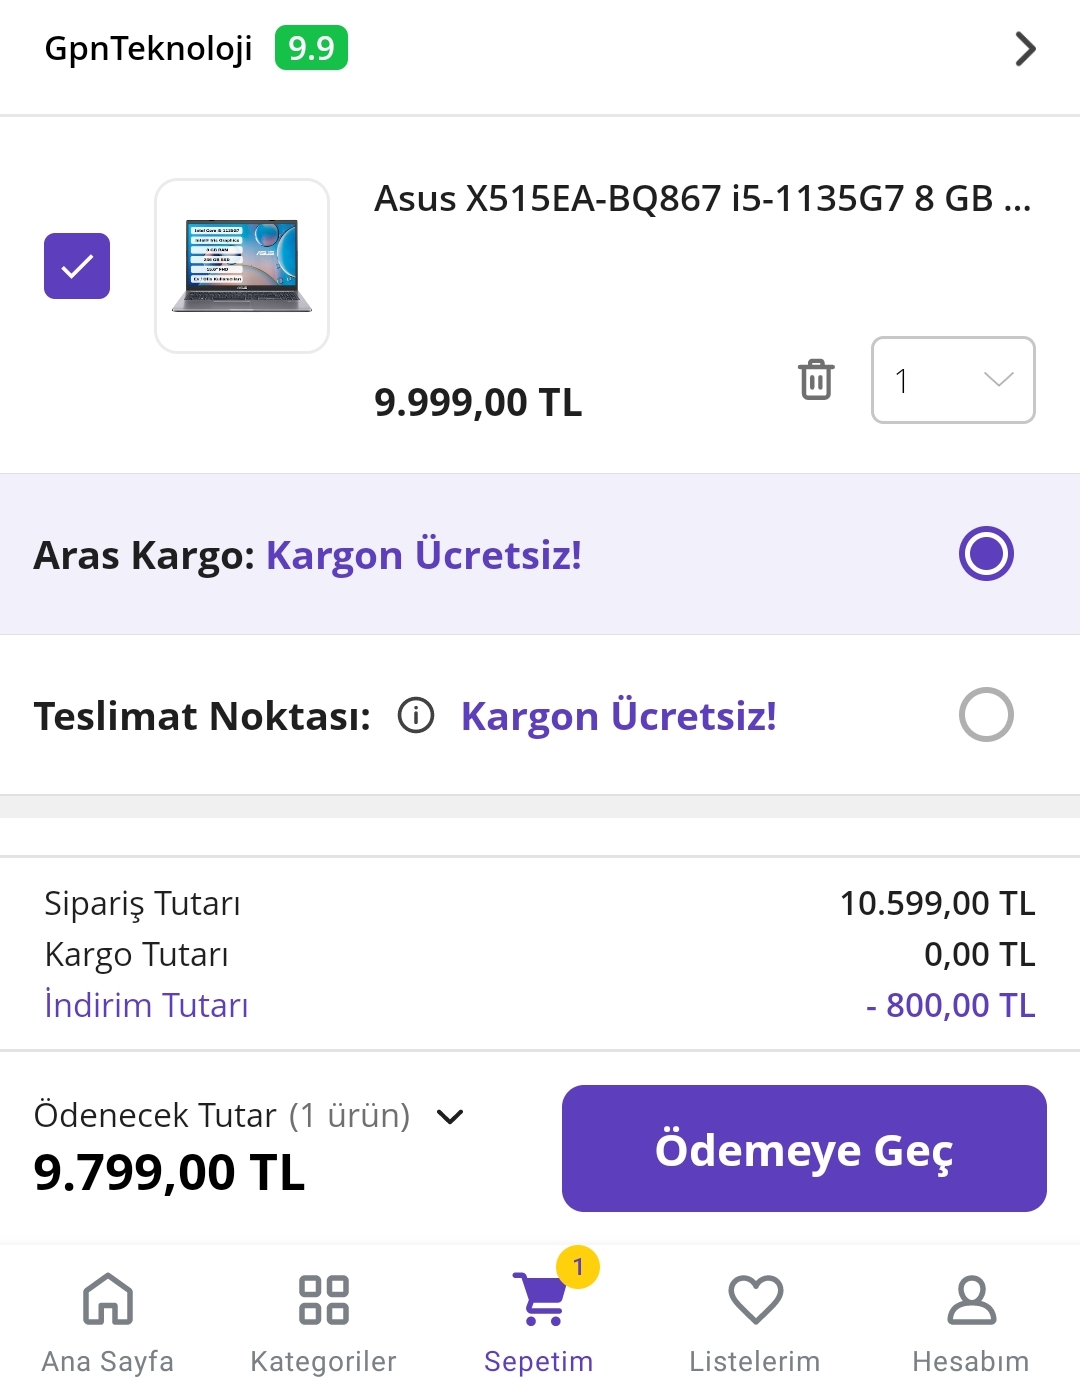
Task: Expand Ödenecek Tutar details chevron
Action: click(451, 1116)
